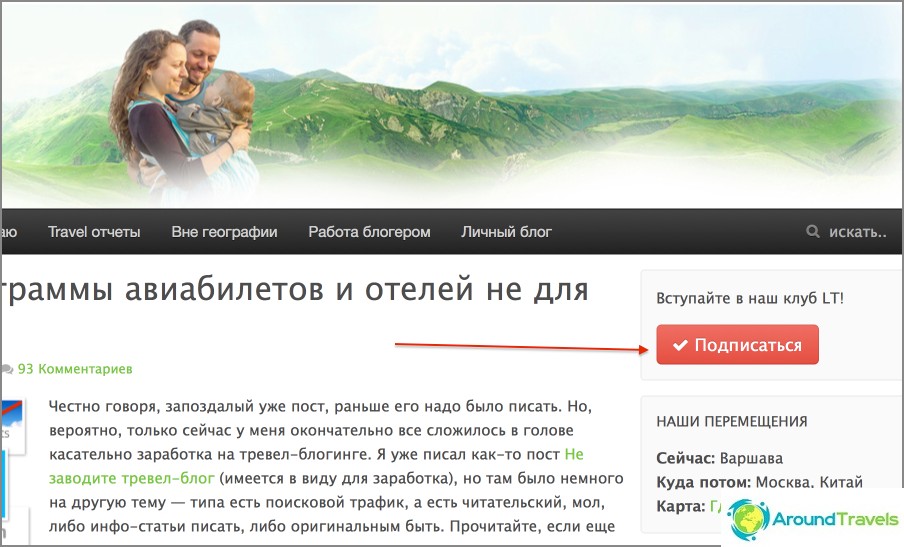This screenshot has width=904, height=547.
Task: Click the cropped thumbnail left of the article
Action: click(13, 425)
